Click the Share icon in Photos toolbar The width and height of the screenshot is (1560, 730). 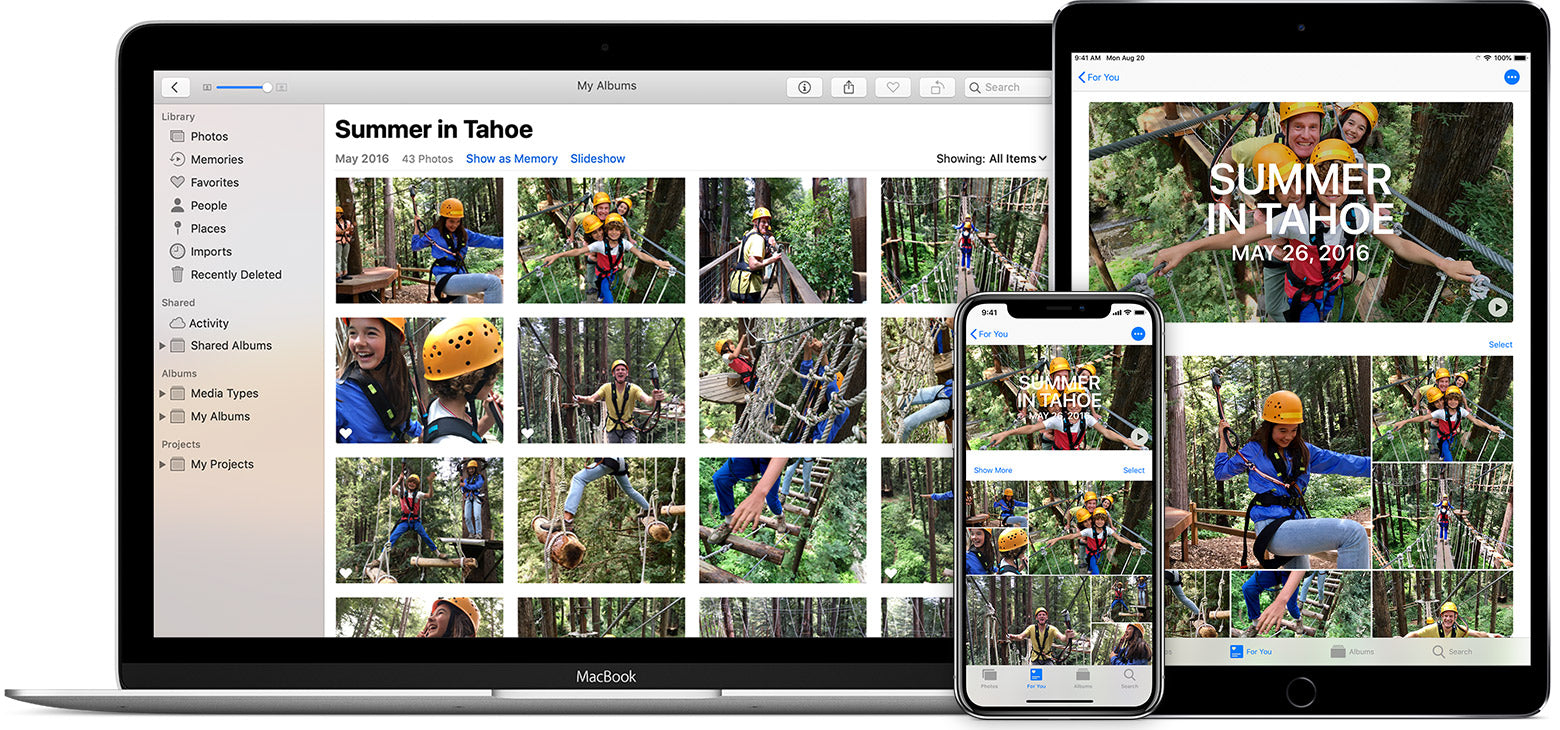(848, 88)
